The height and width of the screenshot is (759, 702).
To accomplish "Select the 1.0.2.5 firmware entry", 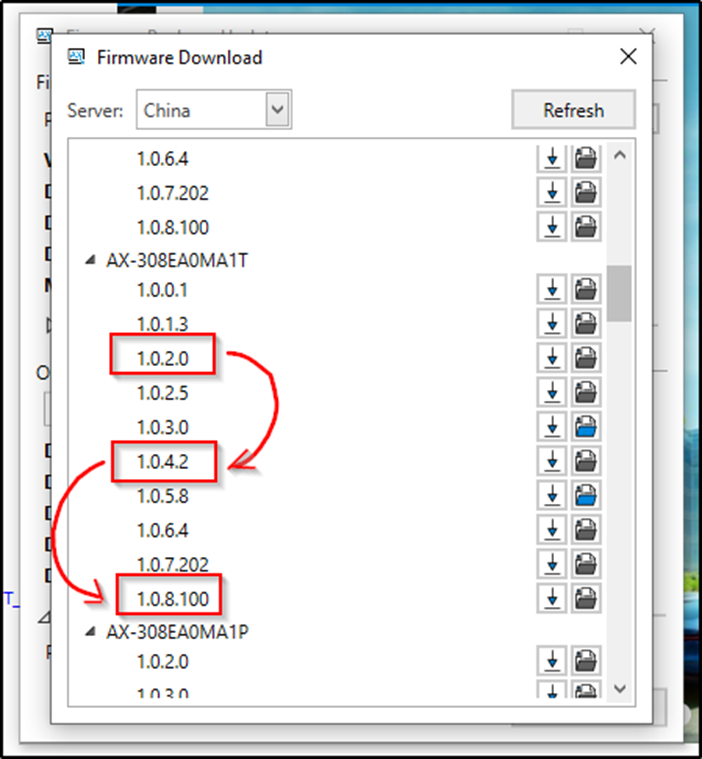I will (x=163, y=393).
